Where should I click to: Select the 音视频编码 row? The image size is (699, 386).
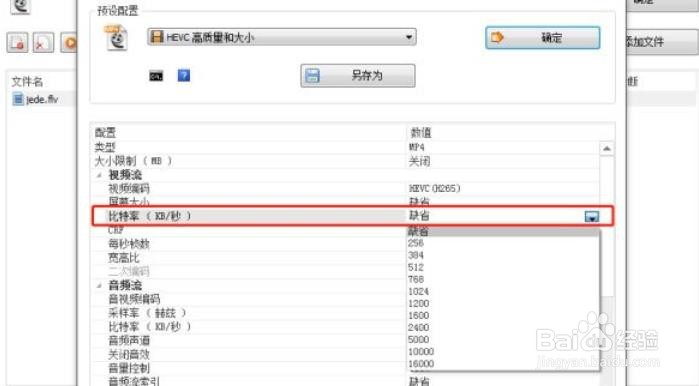click(134, 299)
